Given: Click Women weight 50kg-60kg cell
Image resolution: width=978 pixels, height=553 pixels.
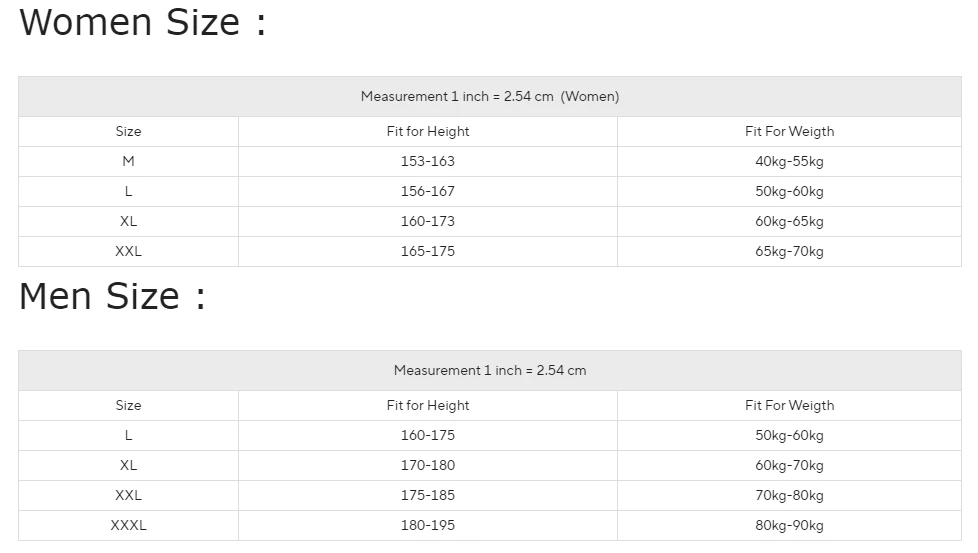Looking at the screenshot, I should 789,192.
